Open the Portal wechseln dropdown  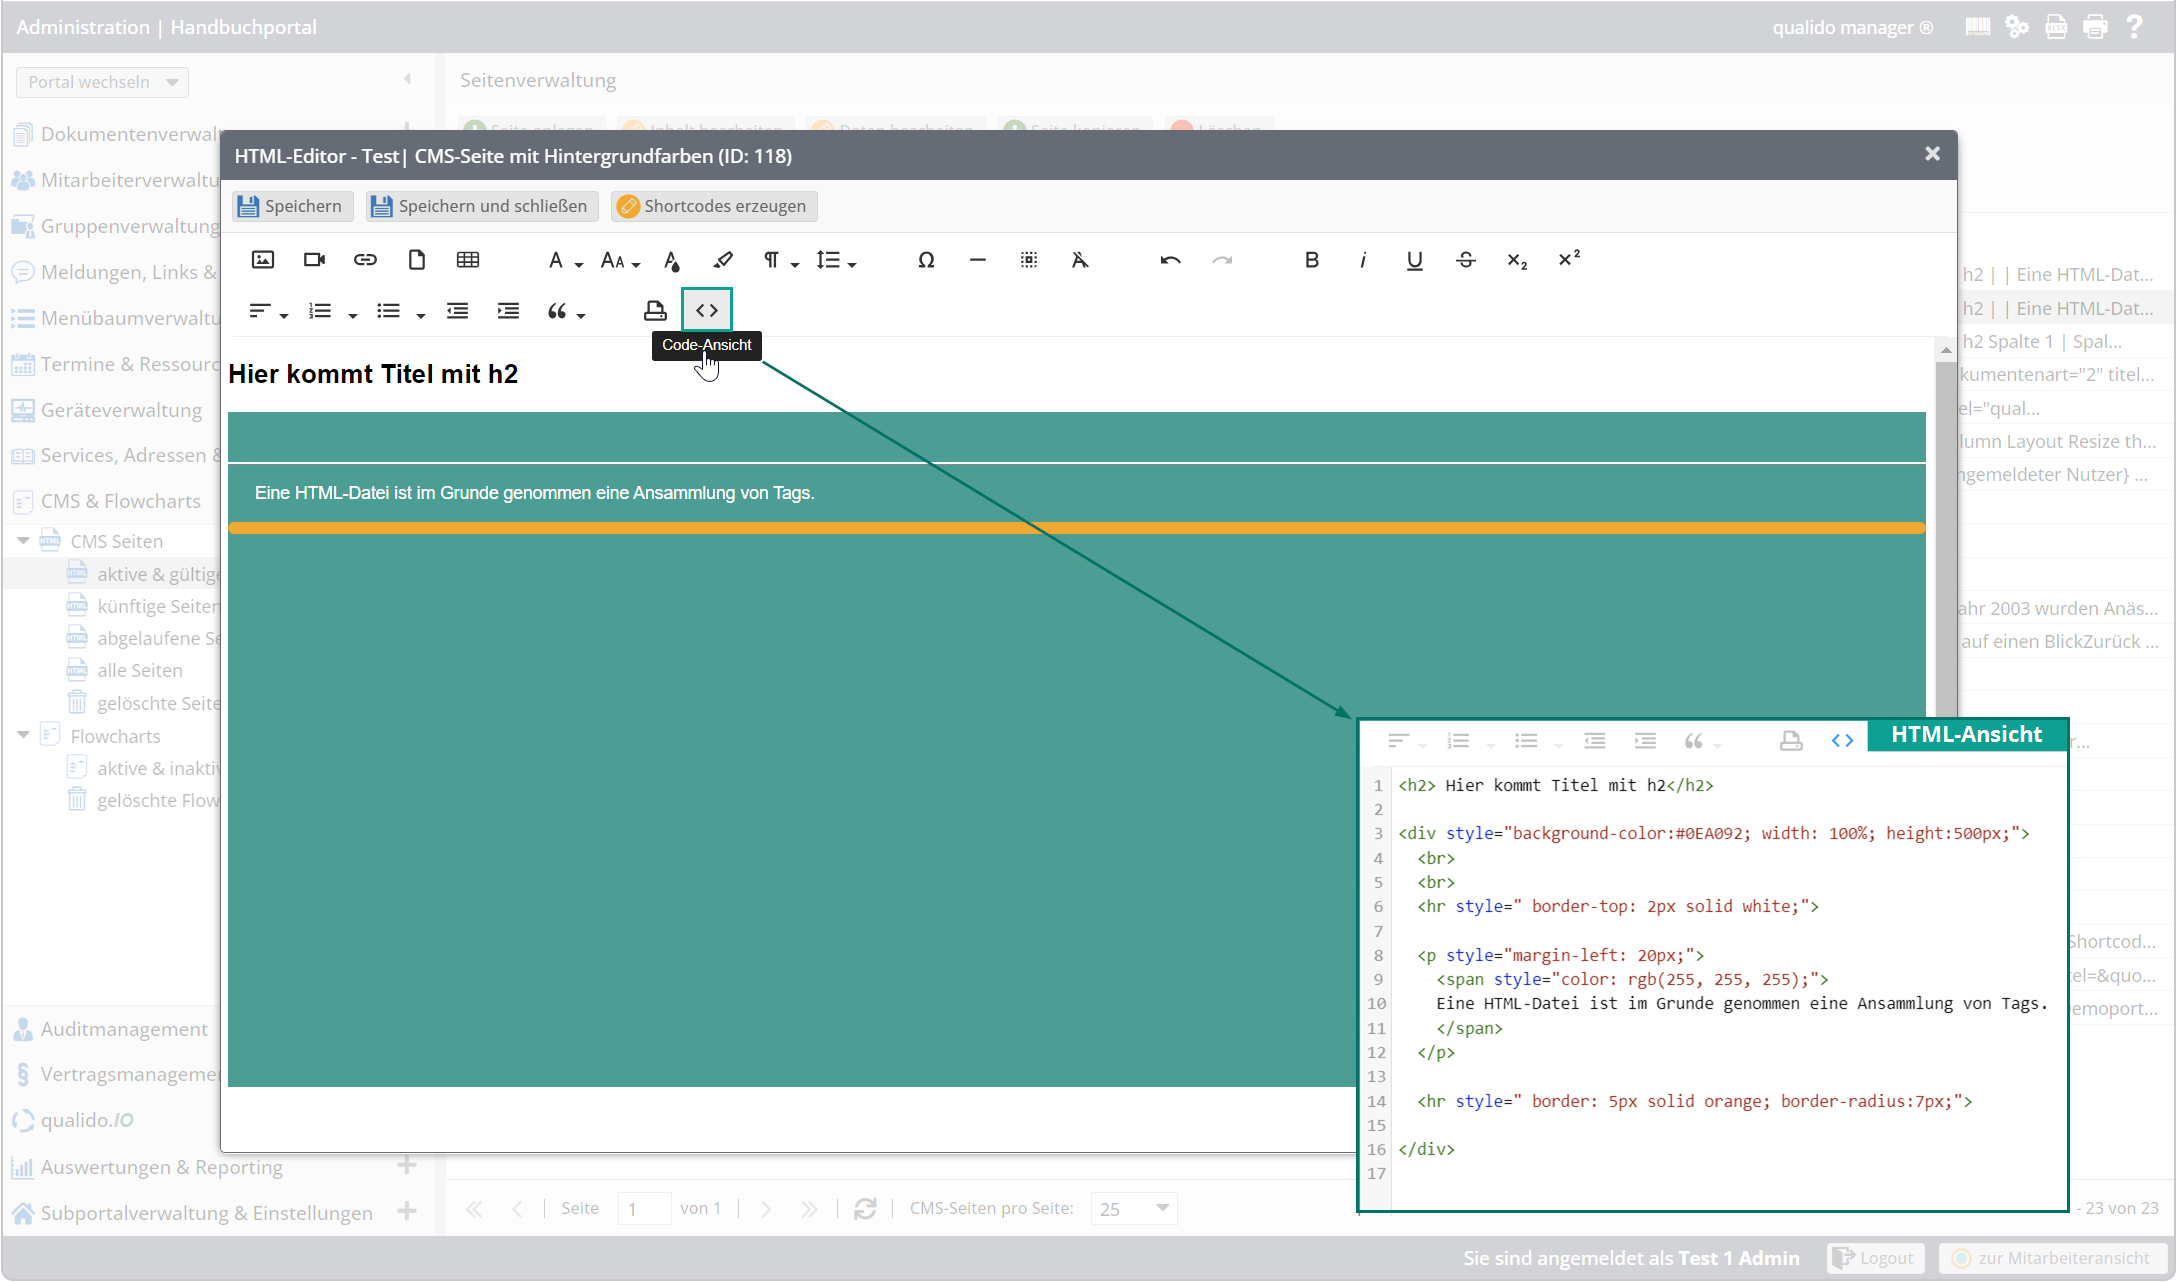tap(102, 82)
